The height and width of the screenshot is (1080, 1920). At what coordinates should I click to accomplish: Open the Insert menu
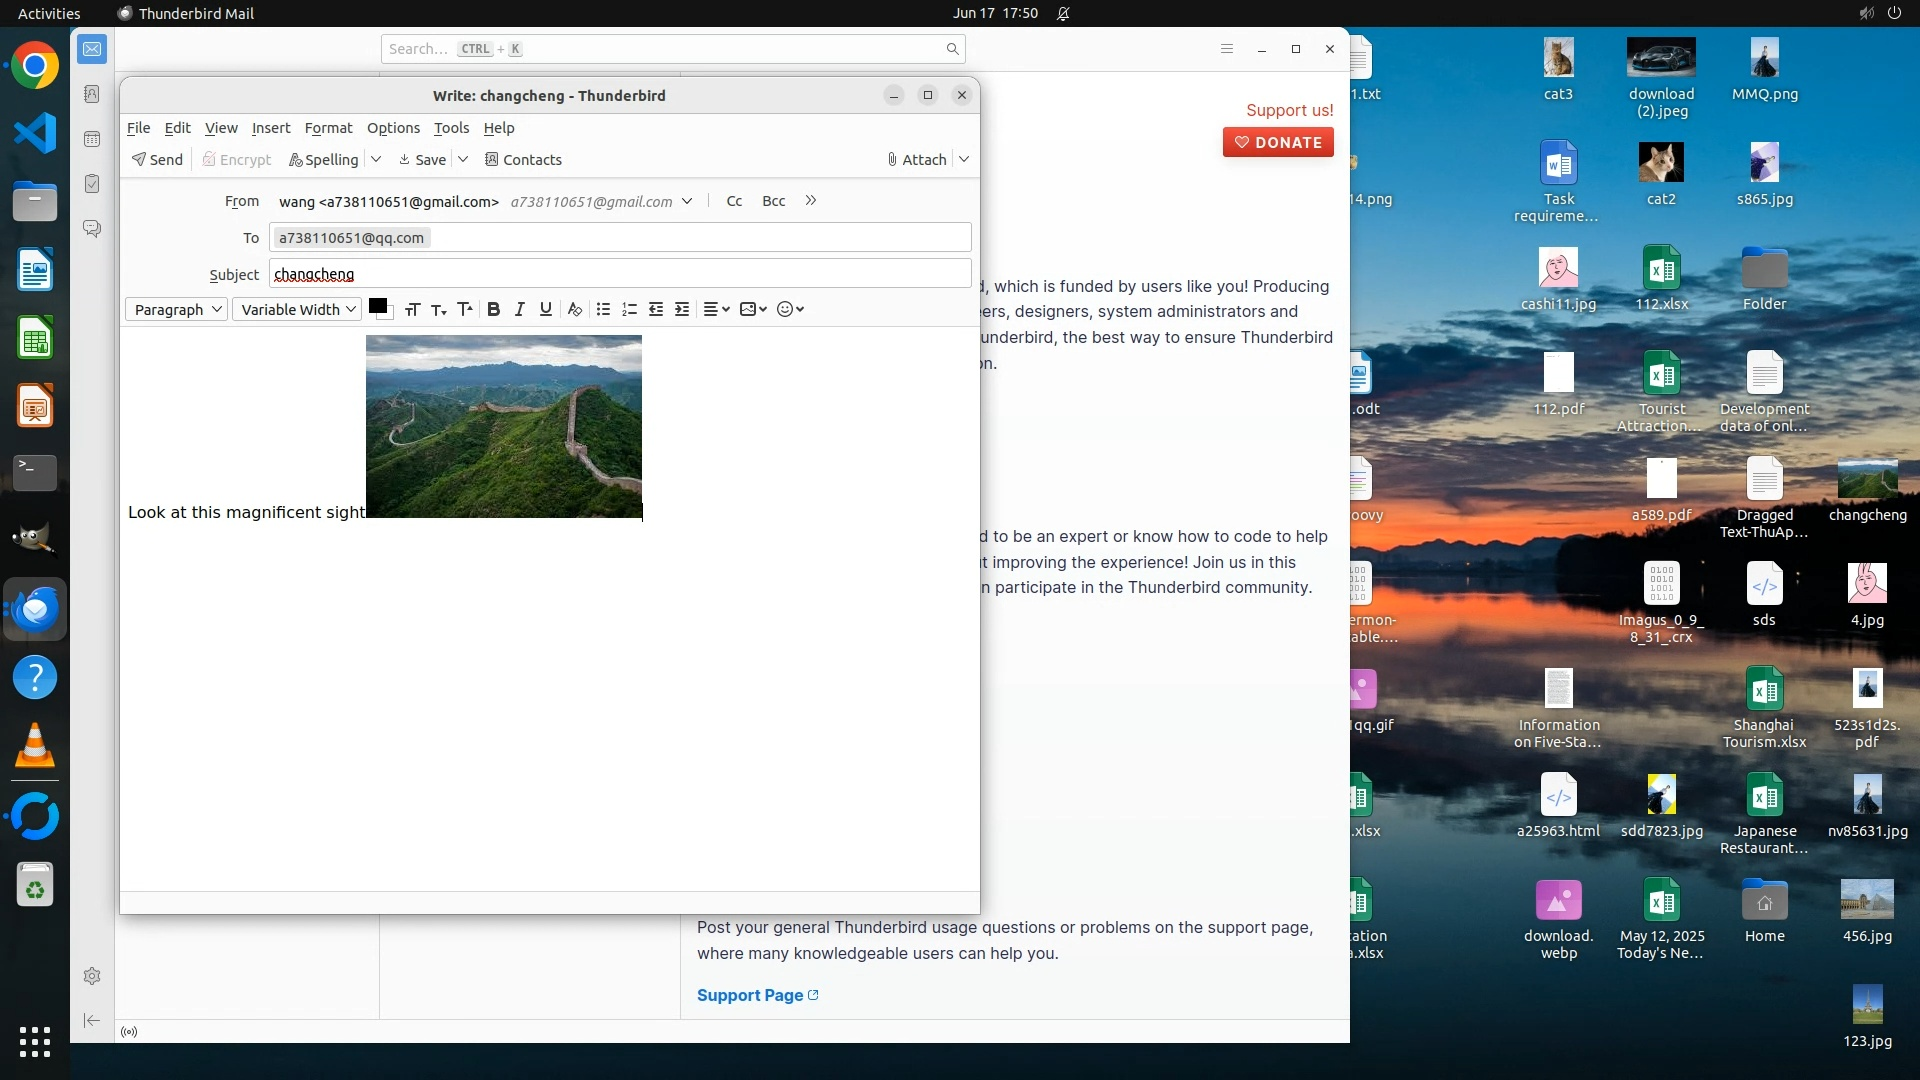pos(271,128)
